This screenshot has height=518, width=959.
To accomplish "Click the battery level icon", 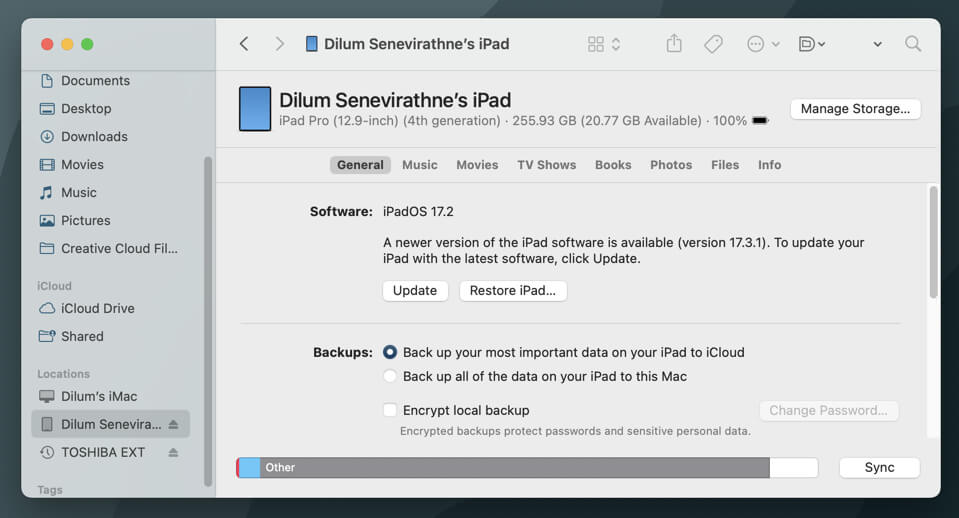I will point(760,120).
